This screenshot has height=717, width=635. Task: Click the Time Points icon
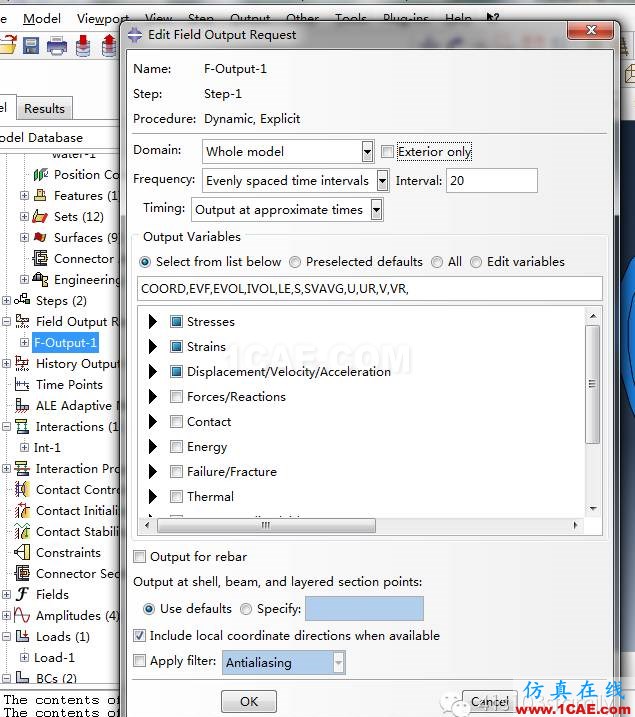coord(22,384)
